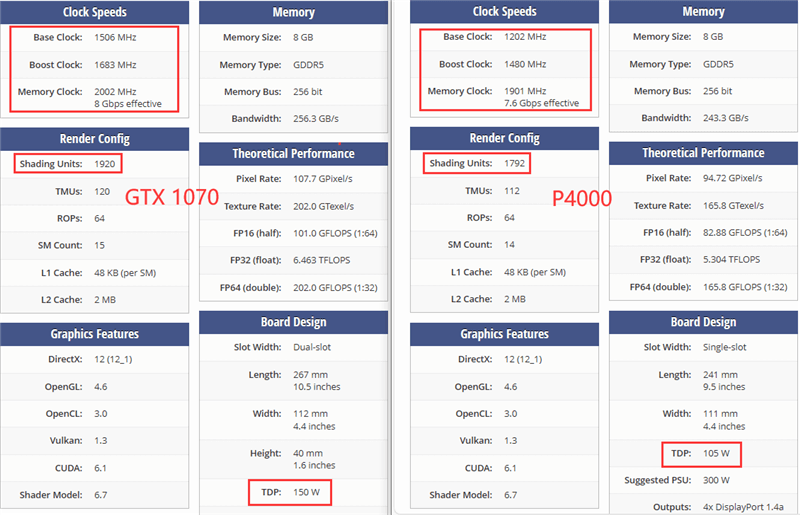Click the shading units value 1920
The image size is (800, 515).
105,164
